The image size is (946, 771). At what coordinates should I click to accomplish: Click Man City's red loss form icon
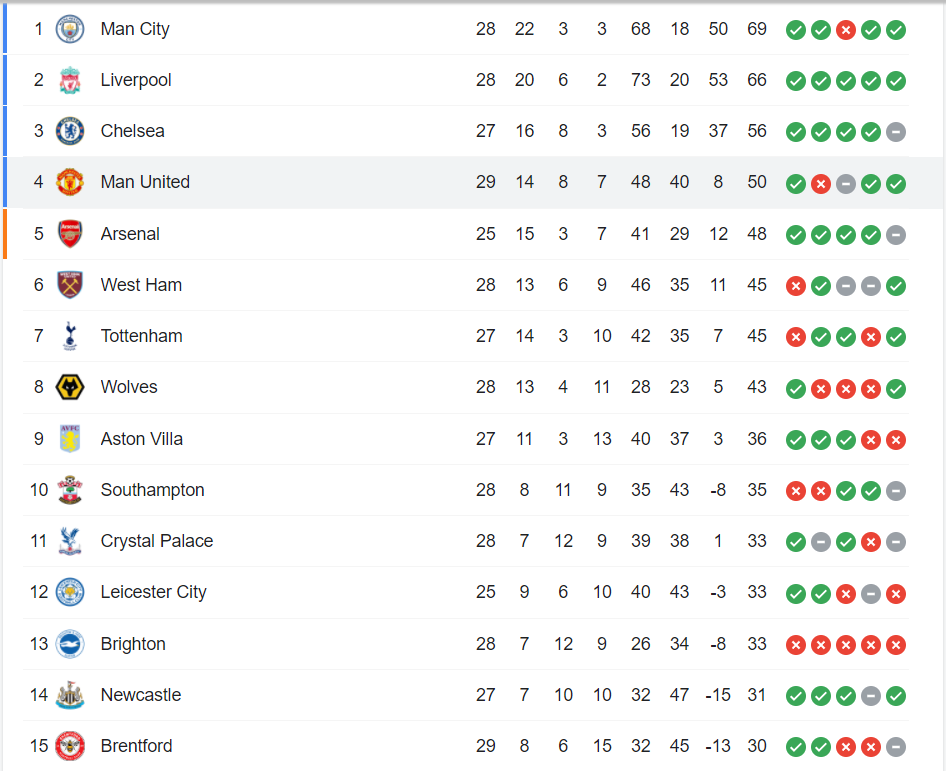pyautogui.click(x=846, y=30)
